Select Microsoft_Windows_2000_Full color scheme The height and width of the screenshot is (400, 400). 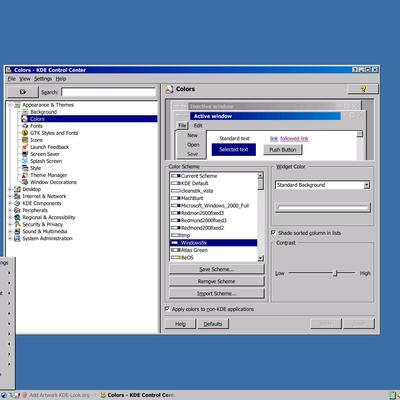coord(213,205)
